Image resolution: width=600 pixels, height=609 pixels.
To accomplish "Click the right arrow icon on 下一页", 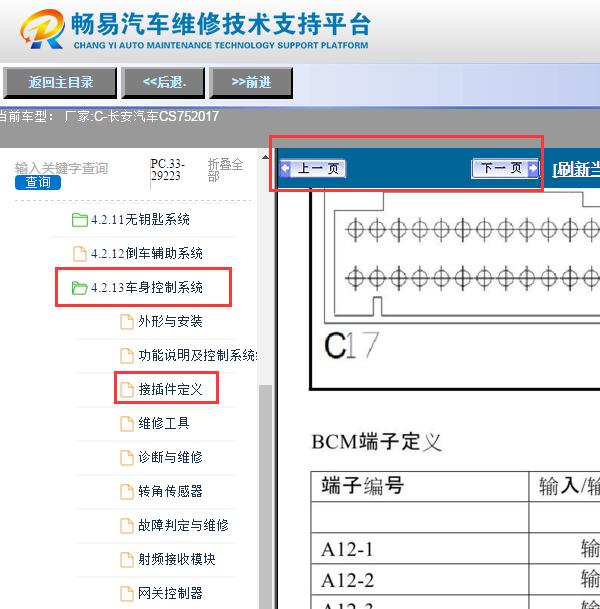I will pos(533,168).
